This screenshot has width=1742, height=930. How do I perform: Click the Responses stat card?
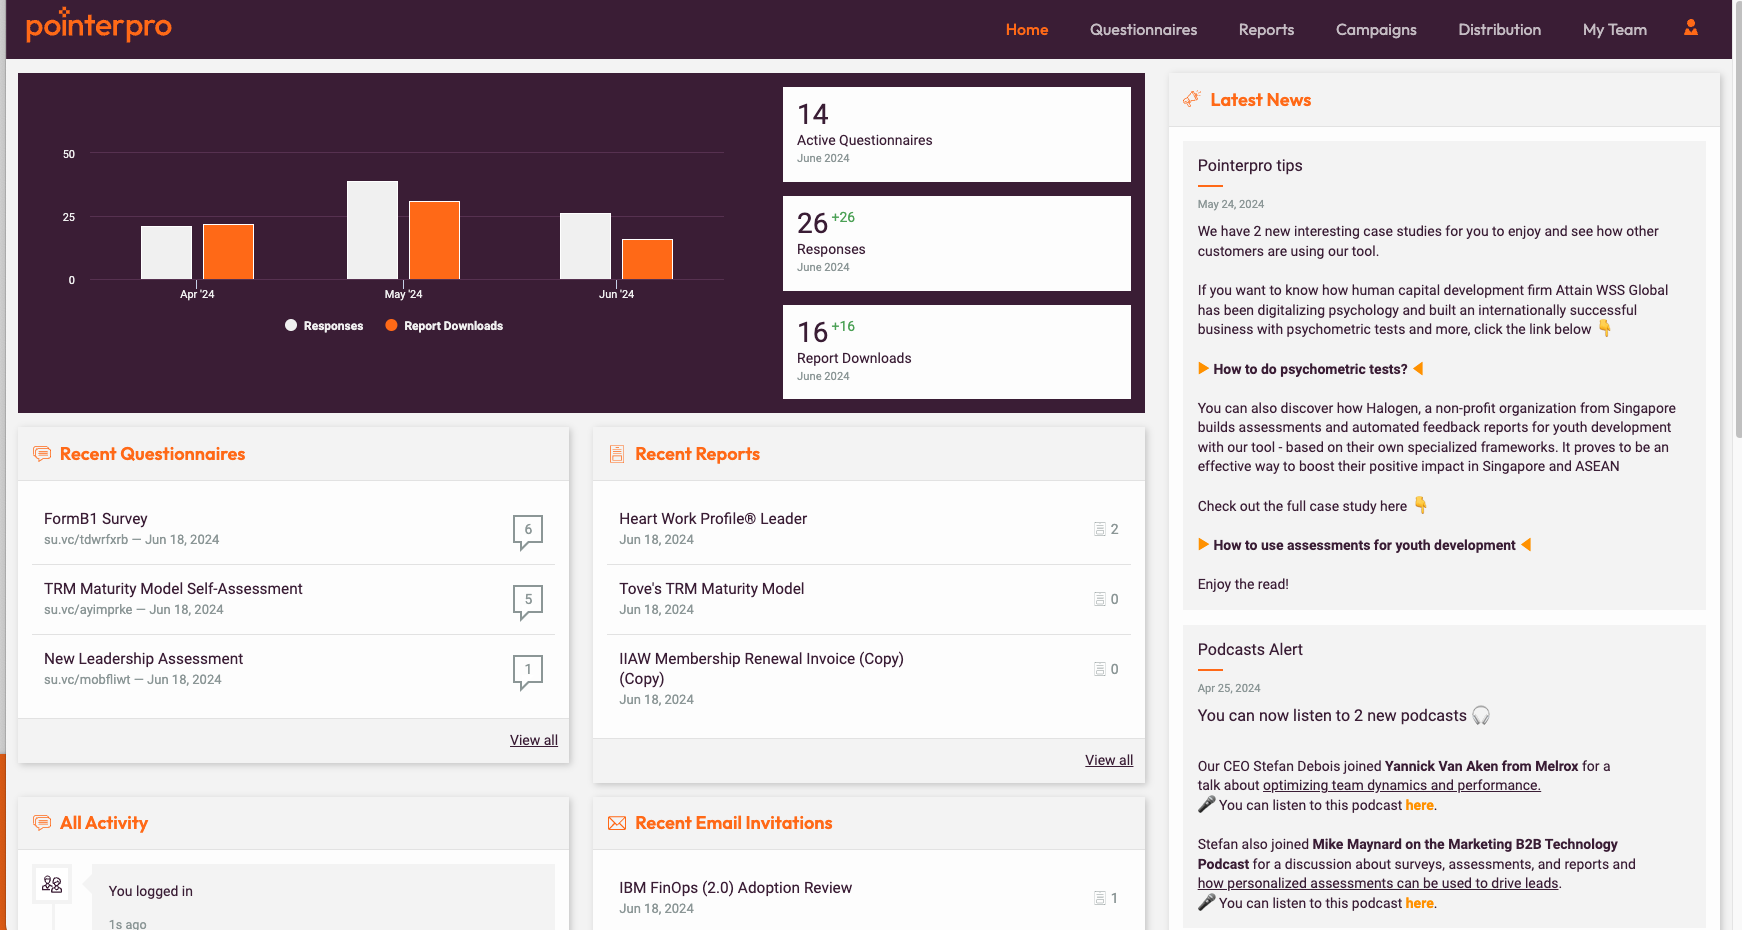tap(956, 243)
